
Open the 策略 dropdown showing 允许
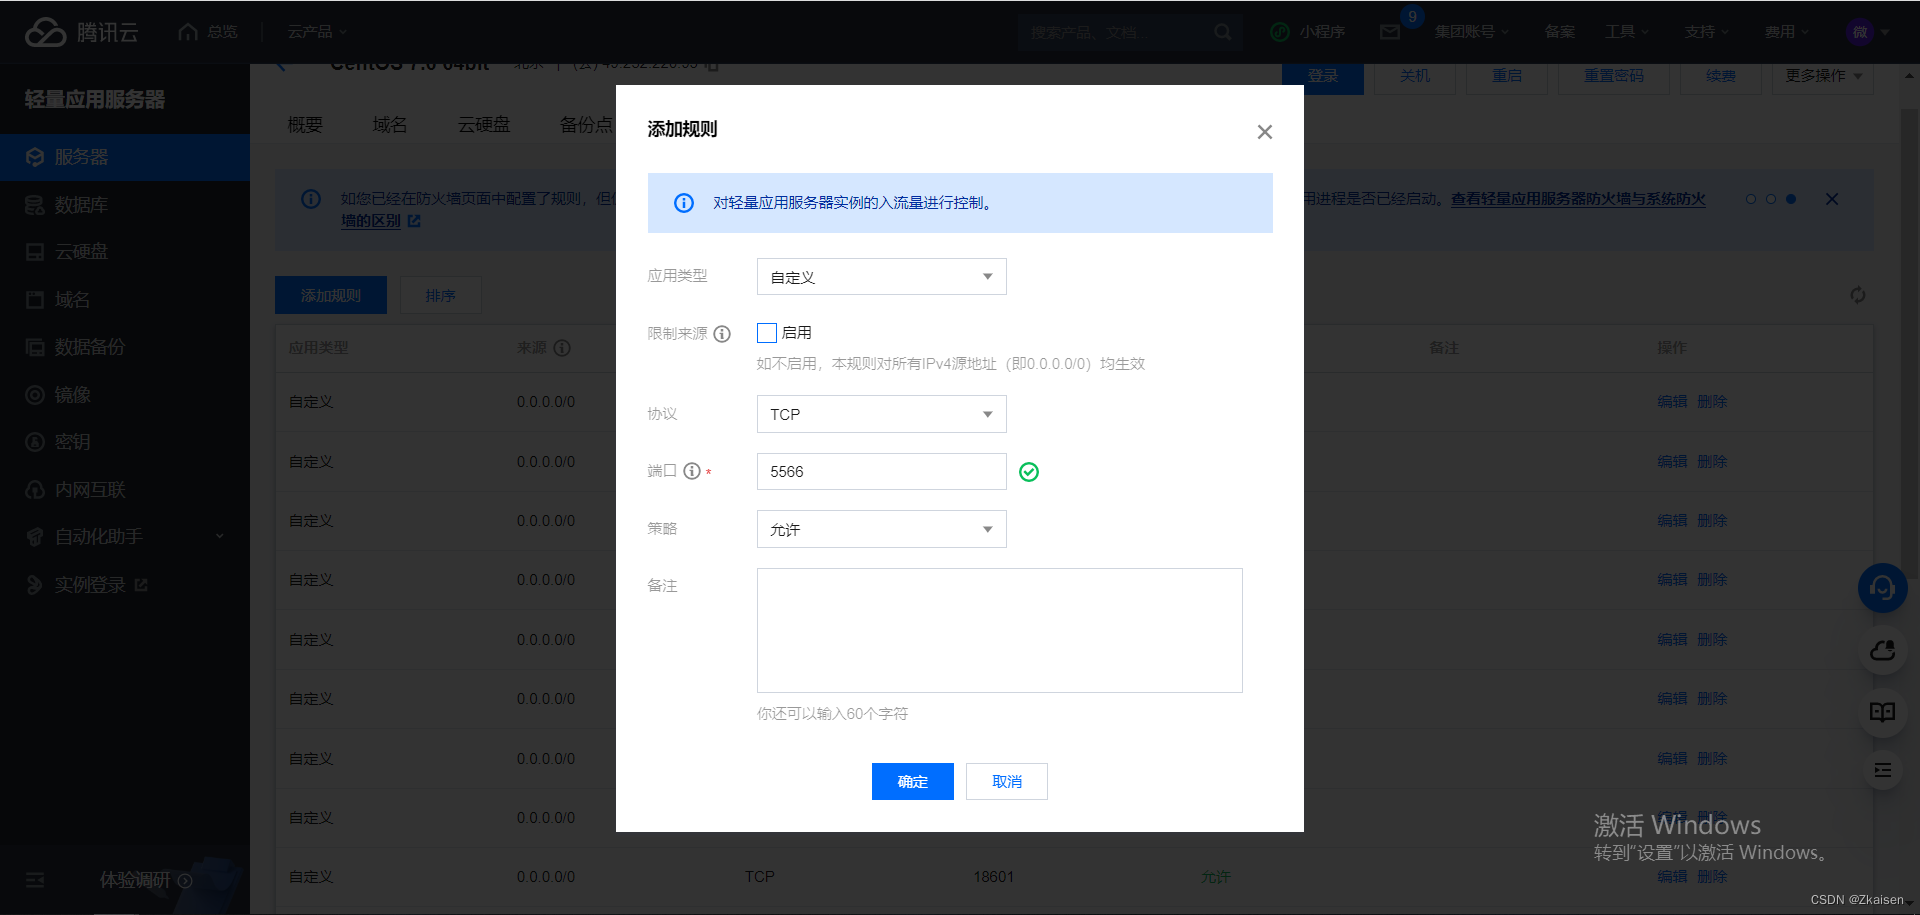[x=881, y=529]
